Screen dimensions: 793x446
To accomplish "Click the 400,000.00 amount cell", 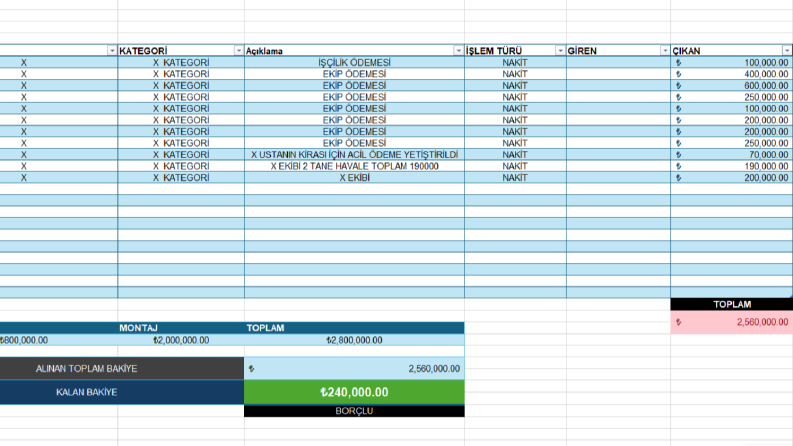I will (731, 74).
